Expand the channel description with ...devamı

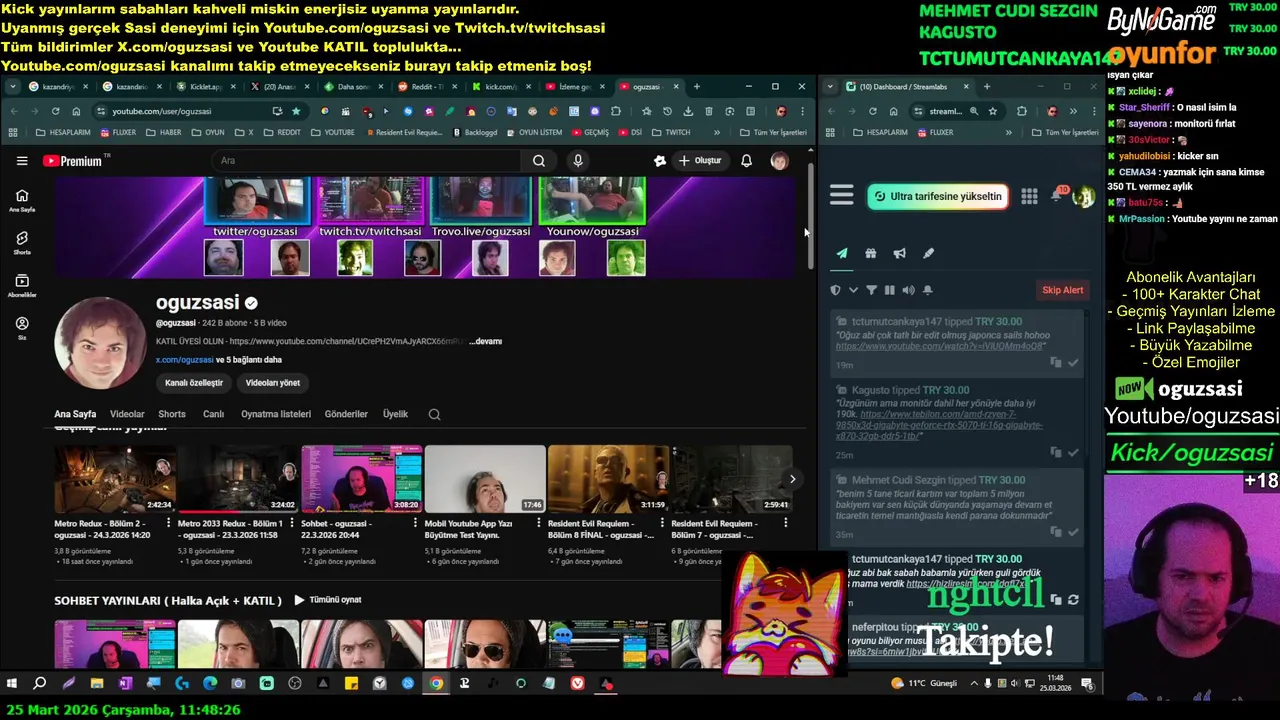tap(485, 341)
